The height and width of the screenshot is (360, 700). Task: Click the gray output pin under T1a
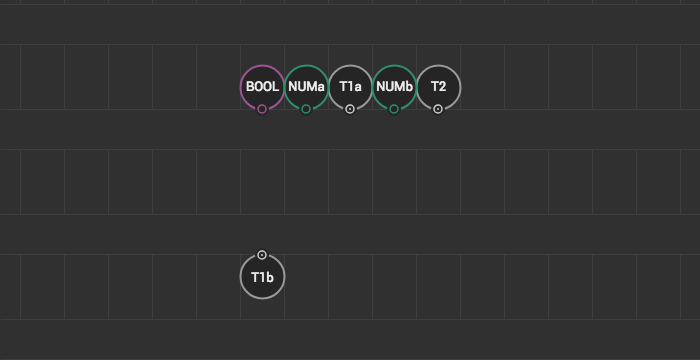tap(350, 109)
